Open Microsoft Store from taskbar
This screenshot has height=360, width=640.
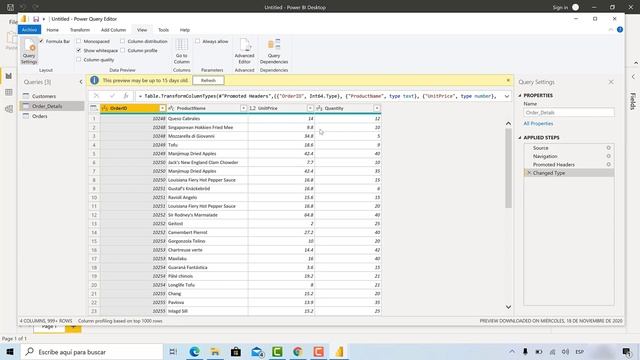pos(236,351)
